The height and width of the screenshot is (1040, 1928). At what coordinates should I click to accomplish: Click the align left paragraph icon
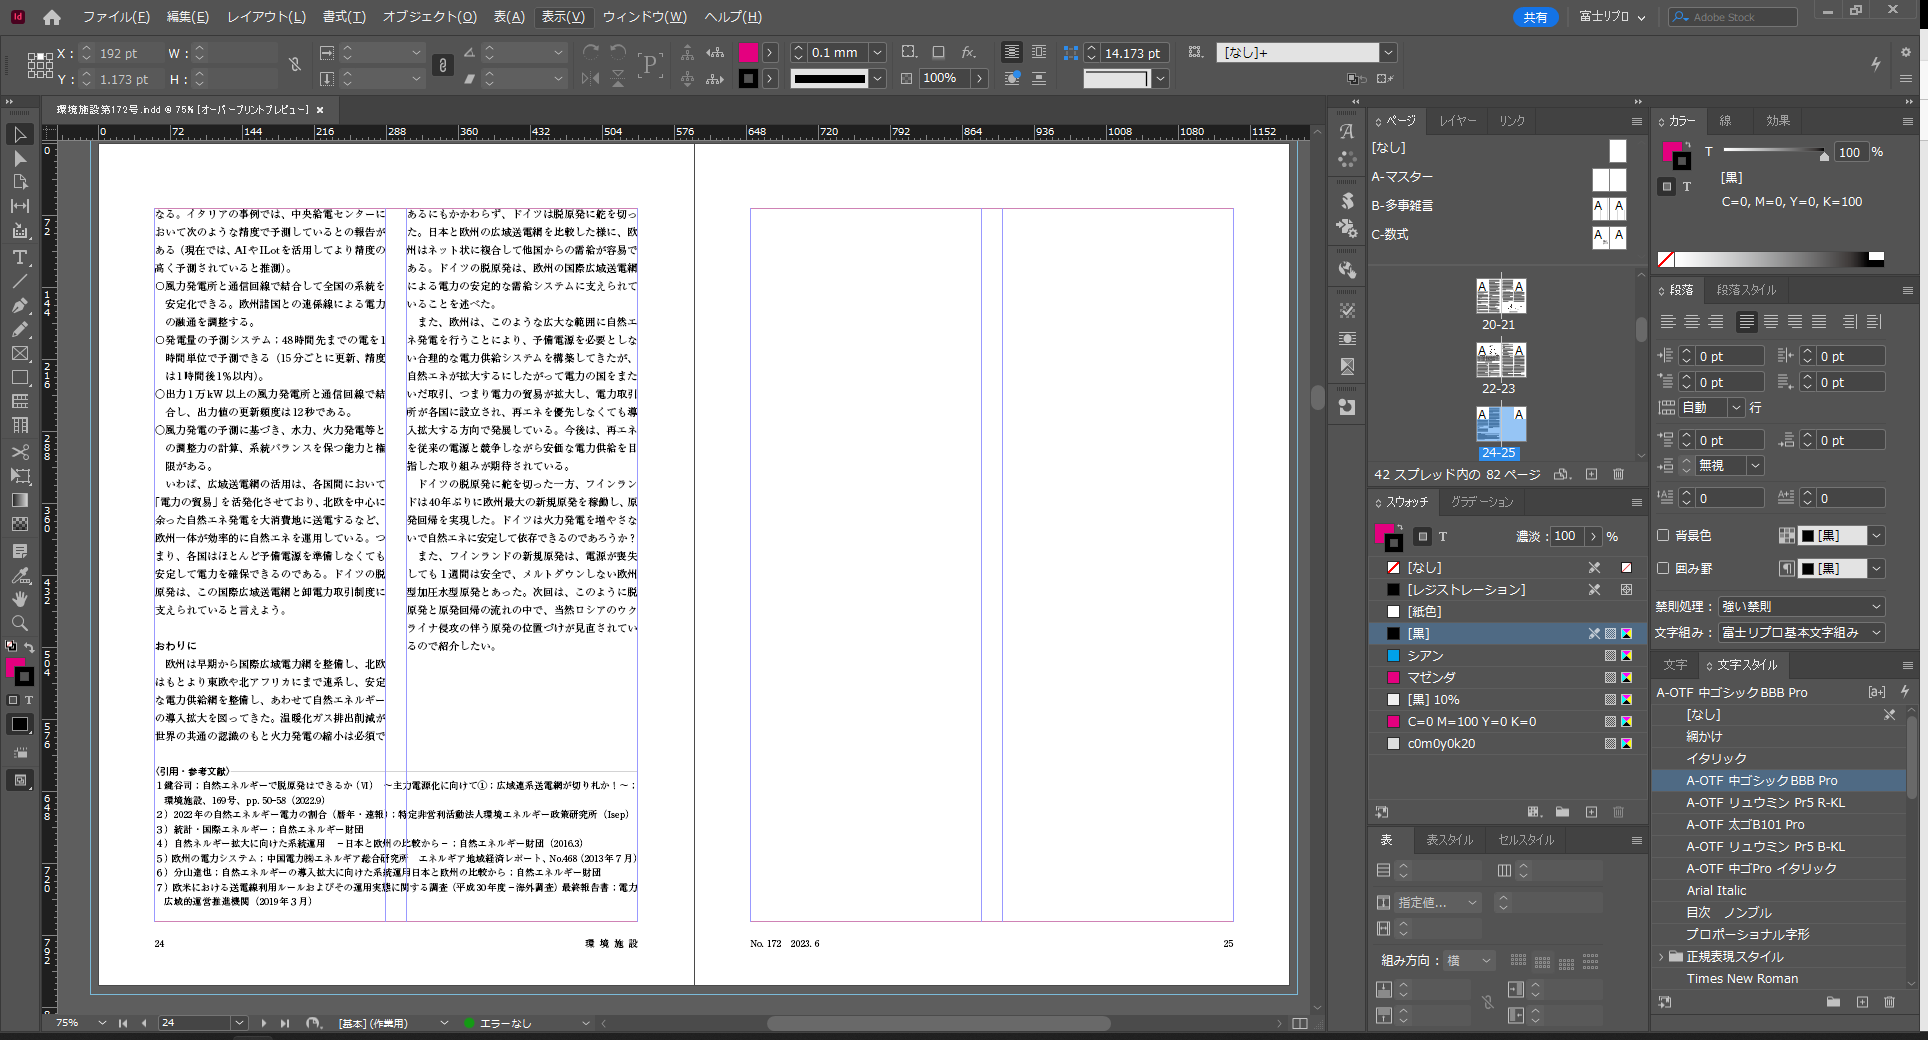[x=1668, y=321]
